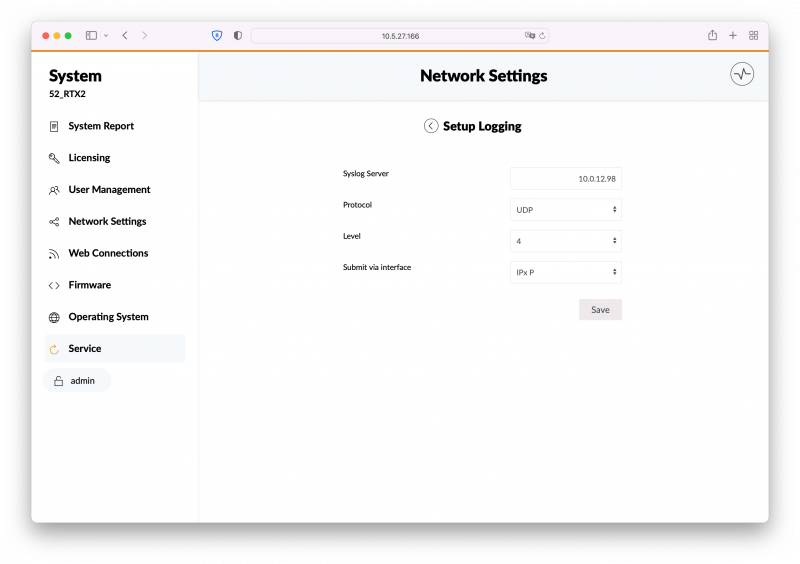
Task: Click the Network Settings share icon
Action: point(54,222)
